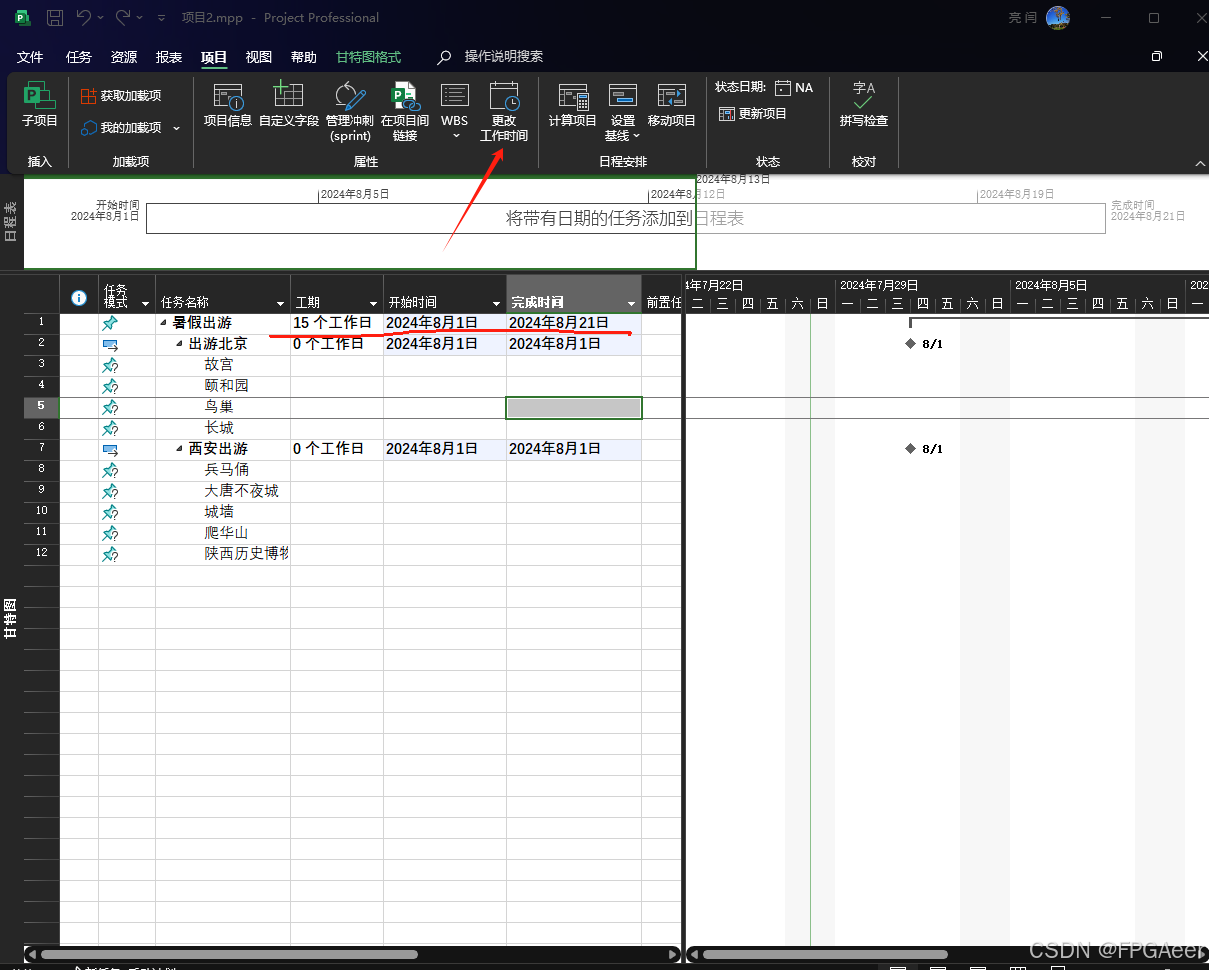Select the 长城 task name cell
1209x970 pixels.
pyautogui.click(x=223, y=428)
